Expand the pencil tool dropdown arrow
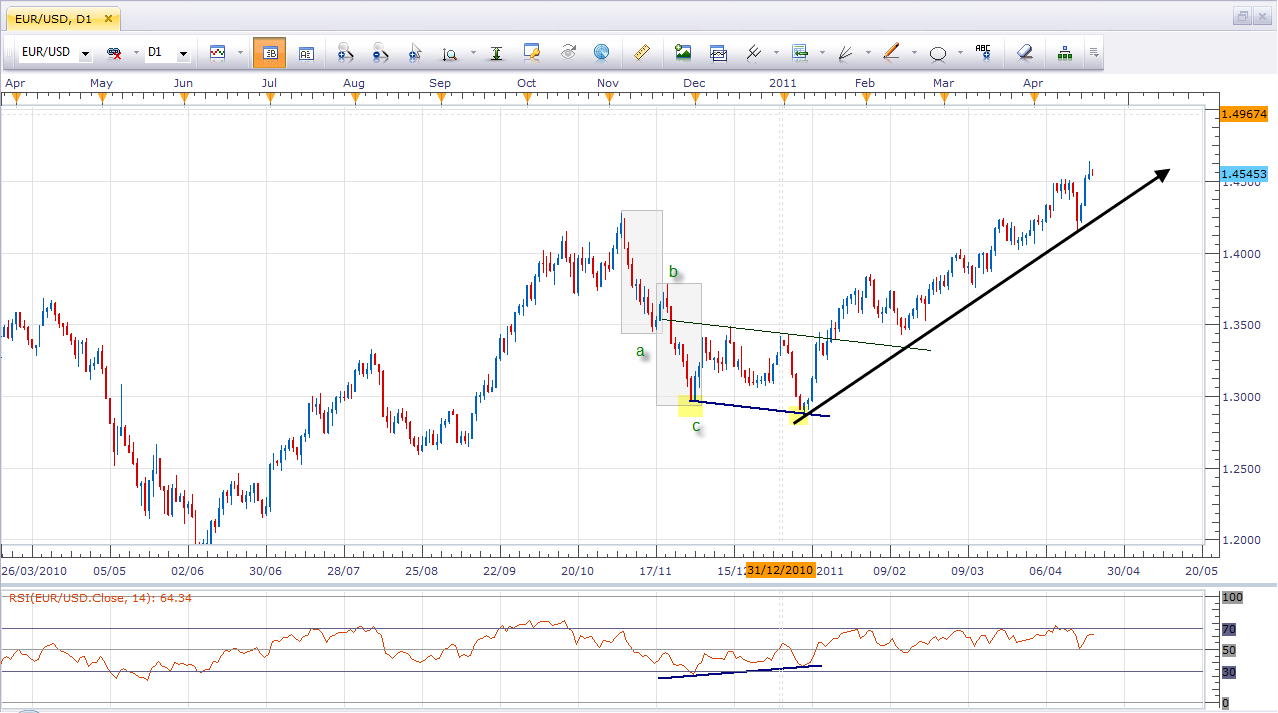This screenshot has height=713, width=1278. (x=914, y=53)
